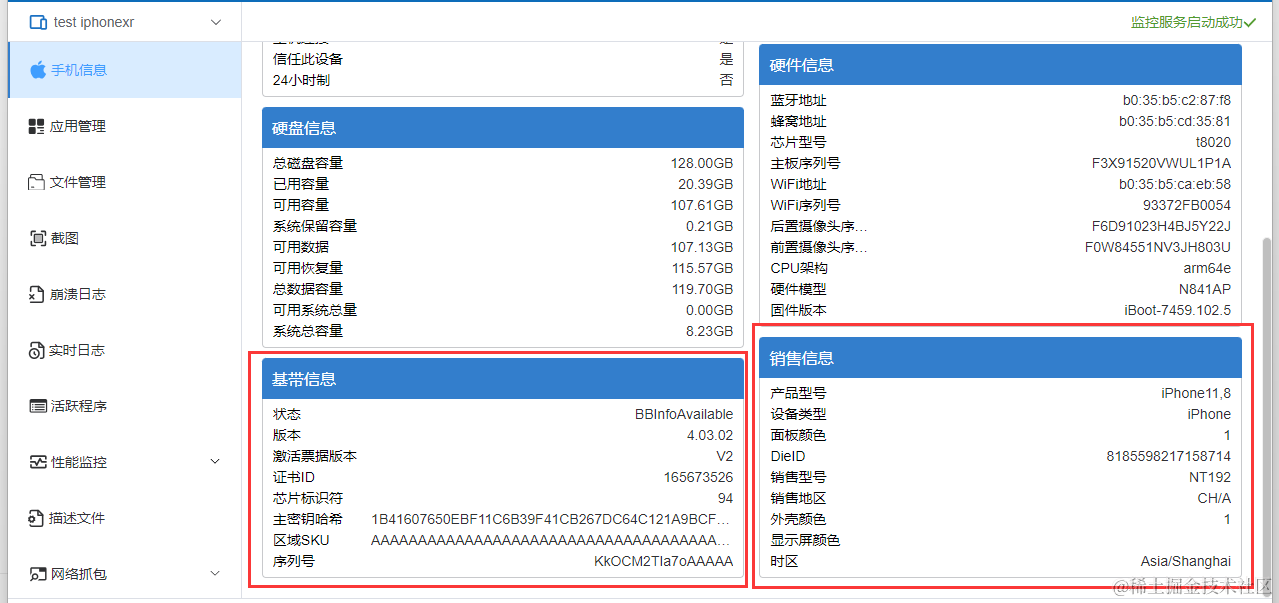The image size is (1279, 603).
Task: Go to 应用管理 in the sidebar
Action: pos(125,126)
